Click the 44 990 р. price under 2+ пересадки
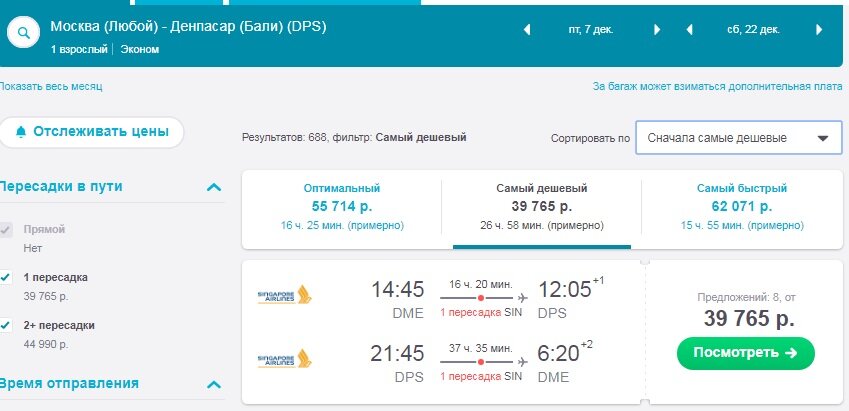 pos(46,344)
